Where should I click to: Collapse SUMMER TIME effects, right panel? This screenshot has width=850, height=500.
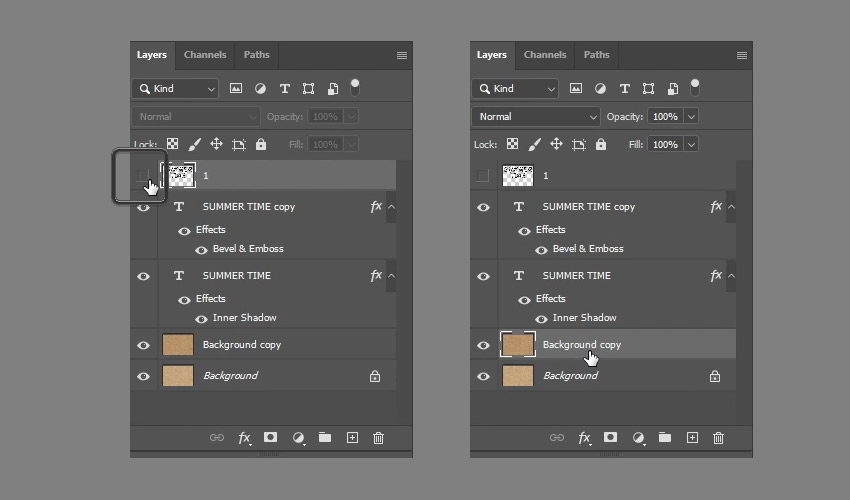pyautogui.click(x=731, y=275)
